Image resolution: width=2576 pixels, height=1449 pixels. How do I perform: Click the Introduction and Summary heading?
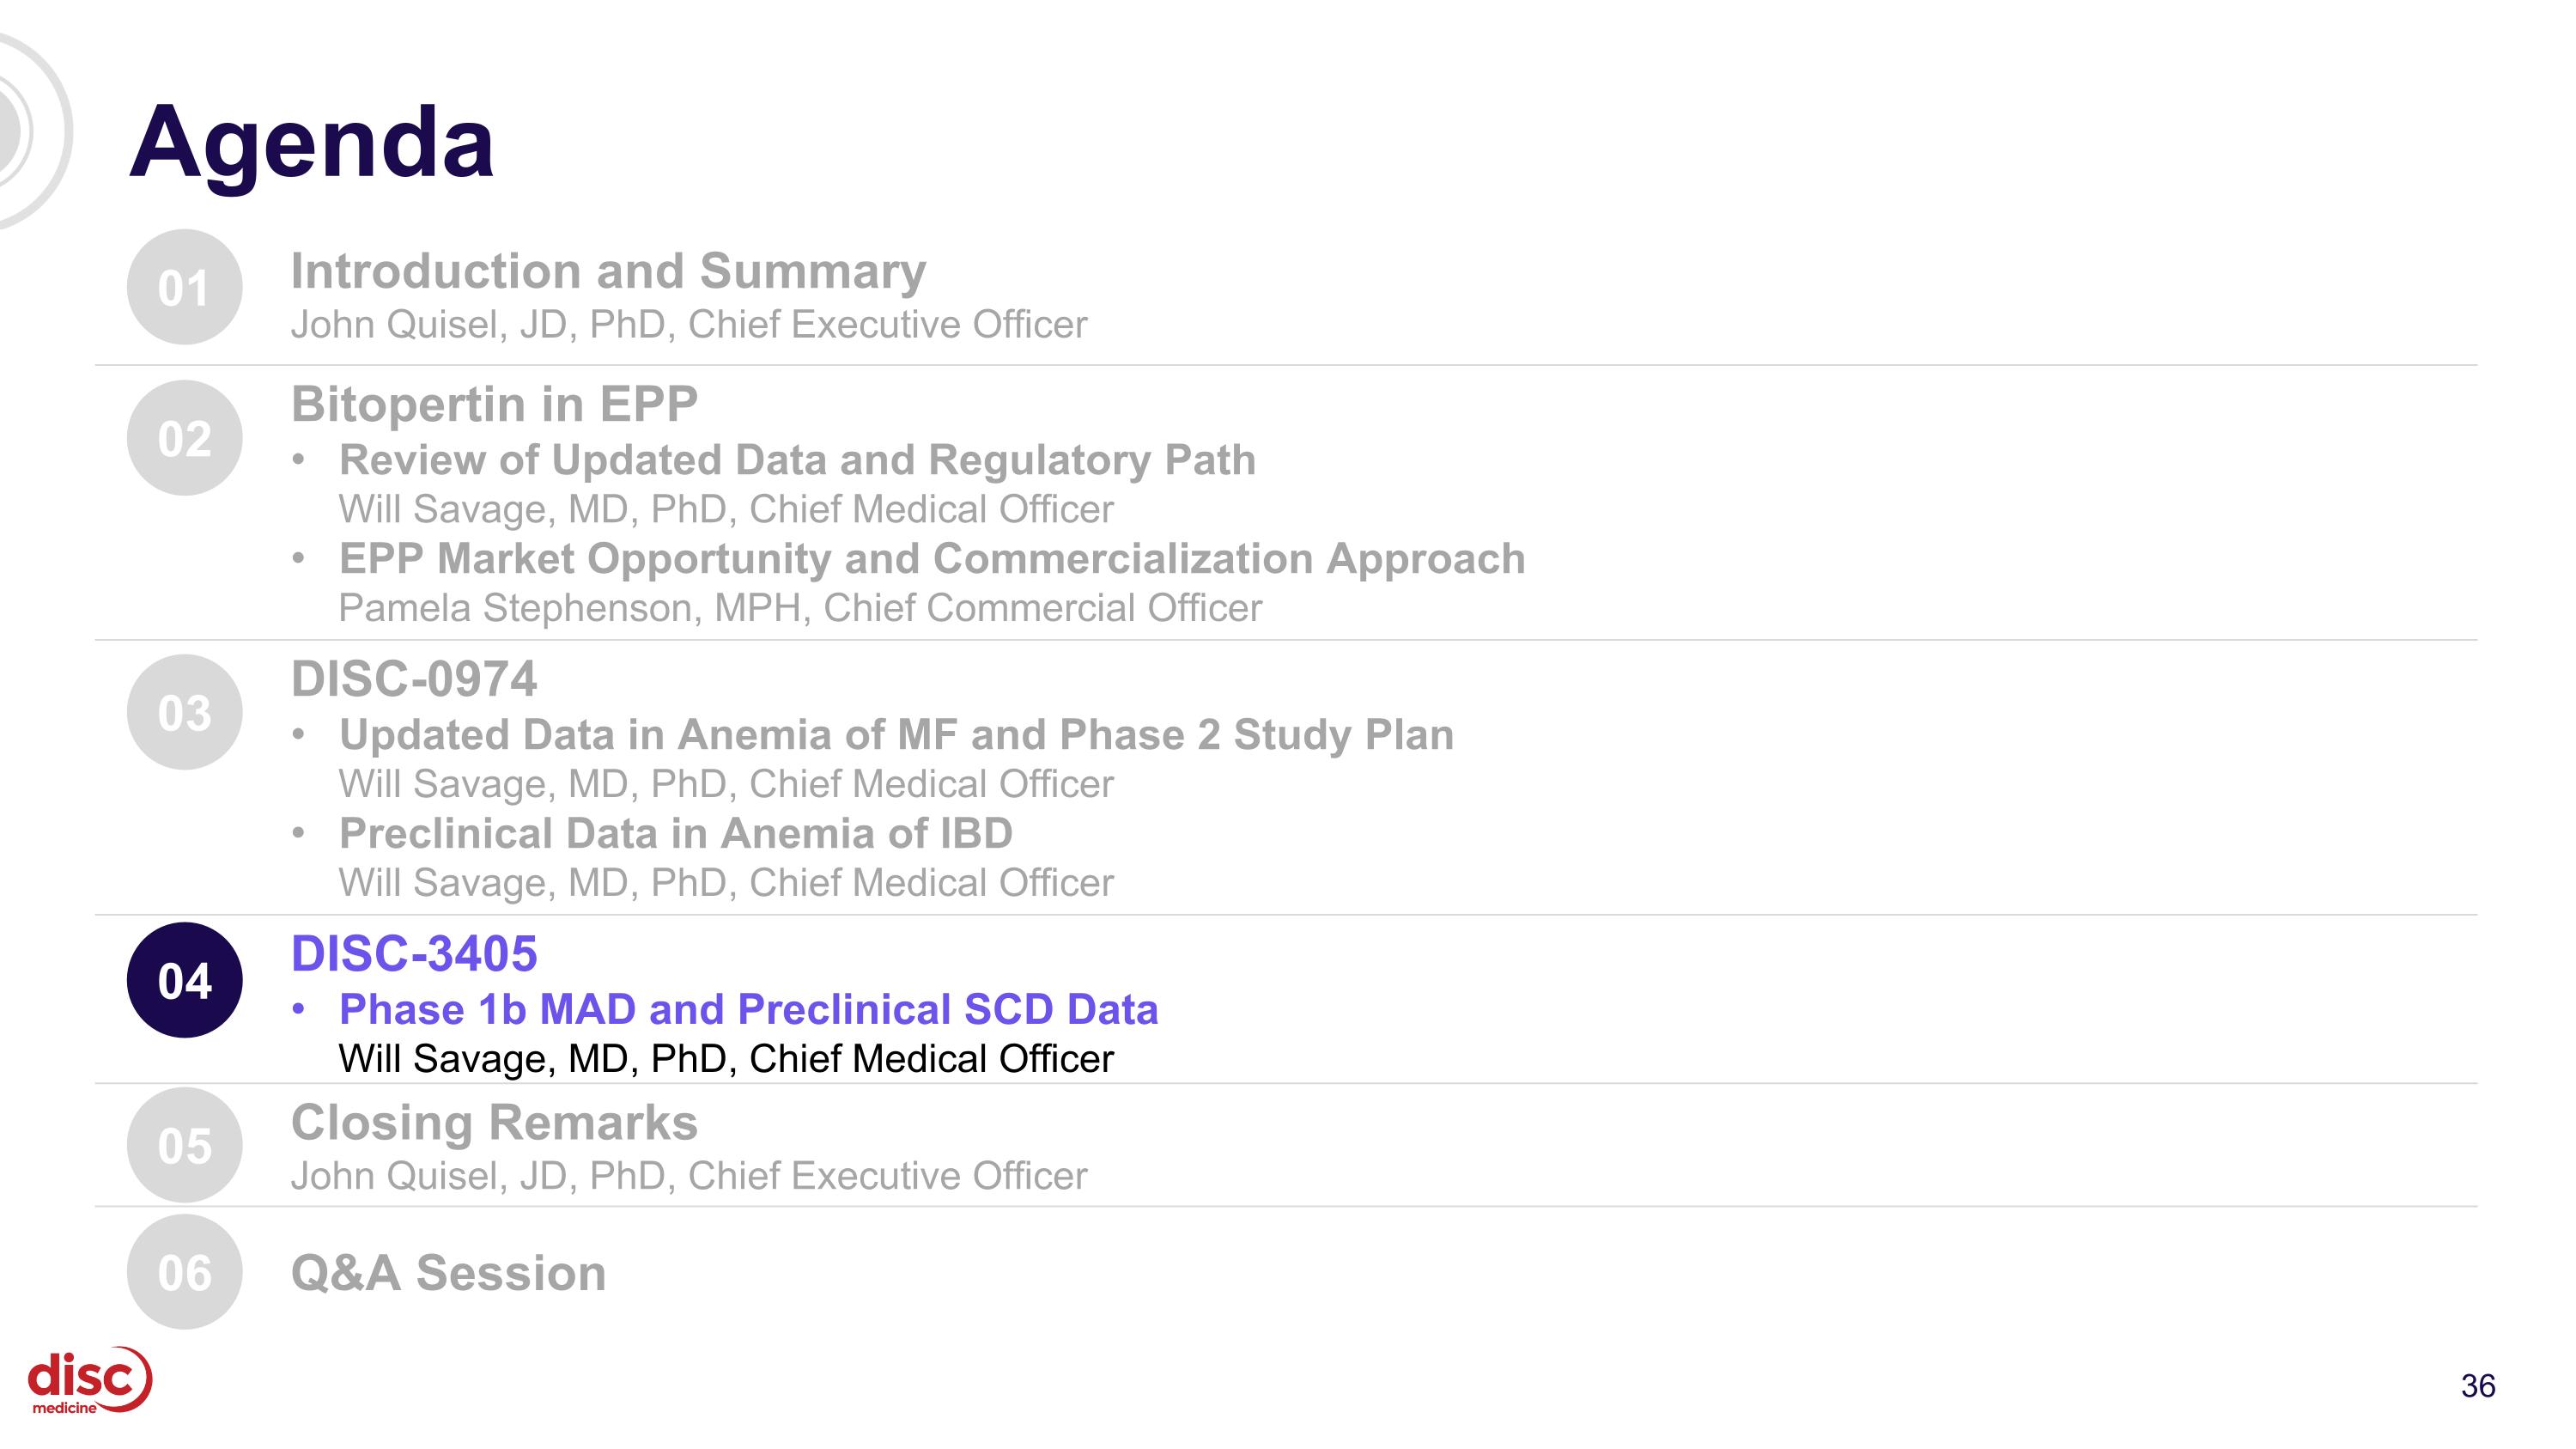coord(608,271)
